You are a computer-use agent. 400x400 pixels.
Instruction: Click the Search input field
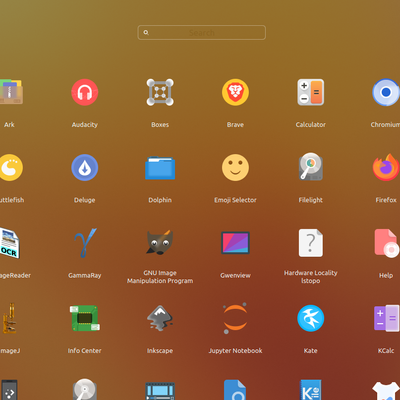click(x=202, y=33)
